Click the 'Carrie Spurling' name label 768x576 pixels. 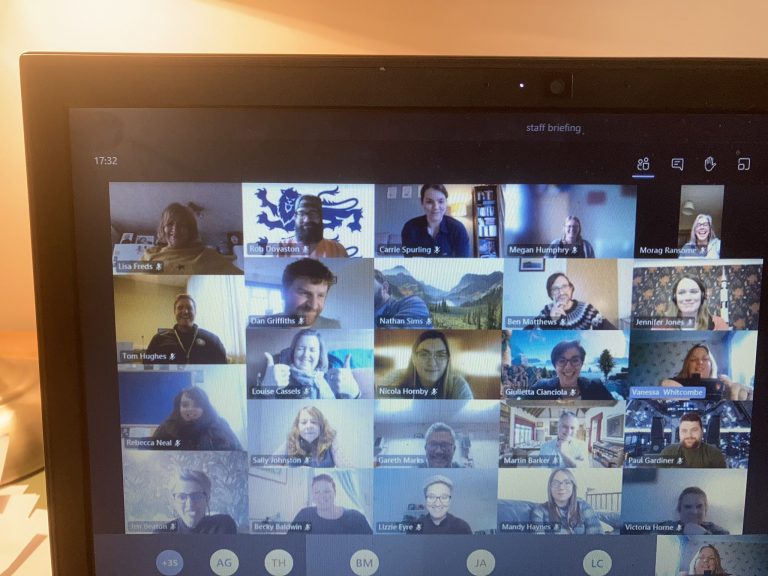405,250
